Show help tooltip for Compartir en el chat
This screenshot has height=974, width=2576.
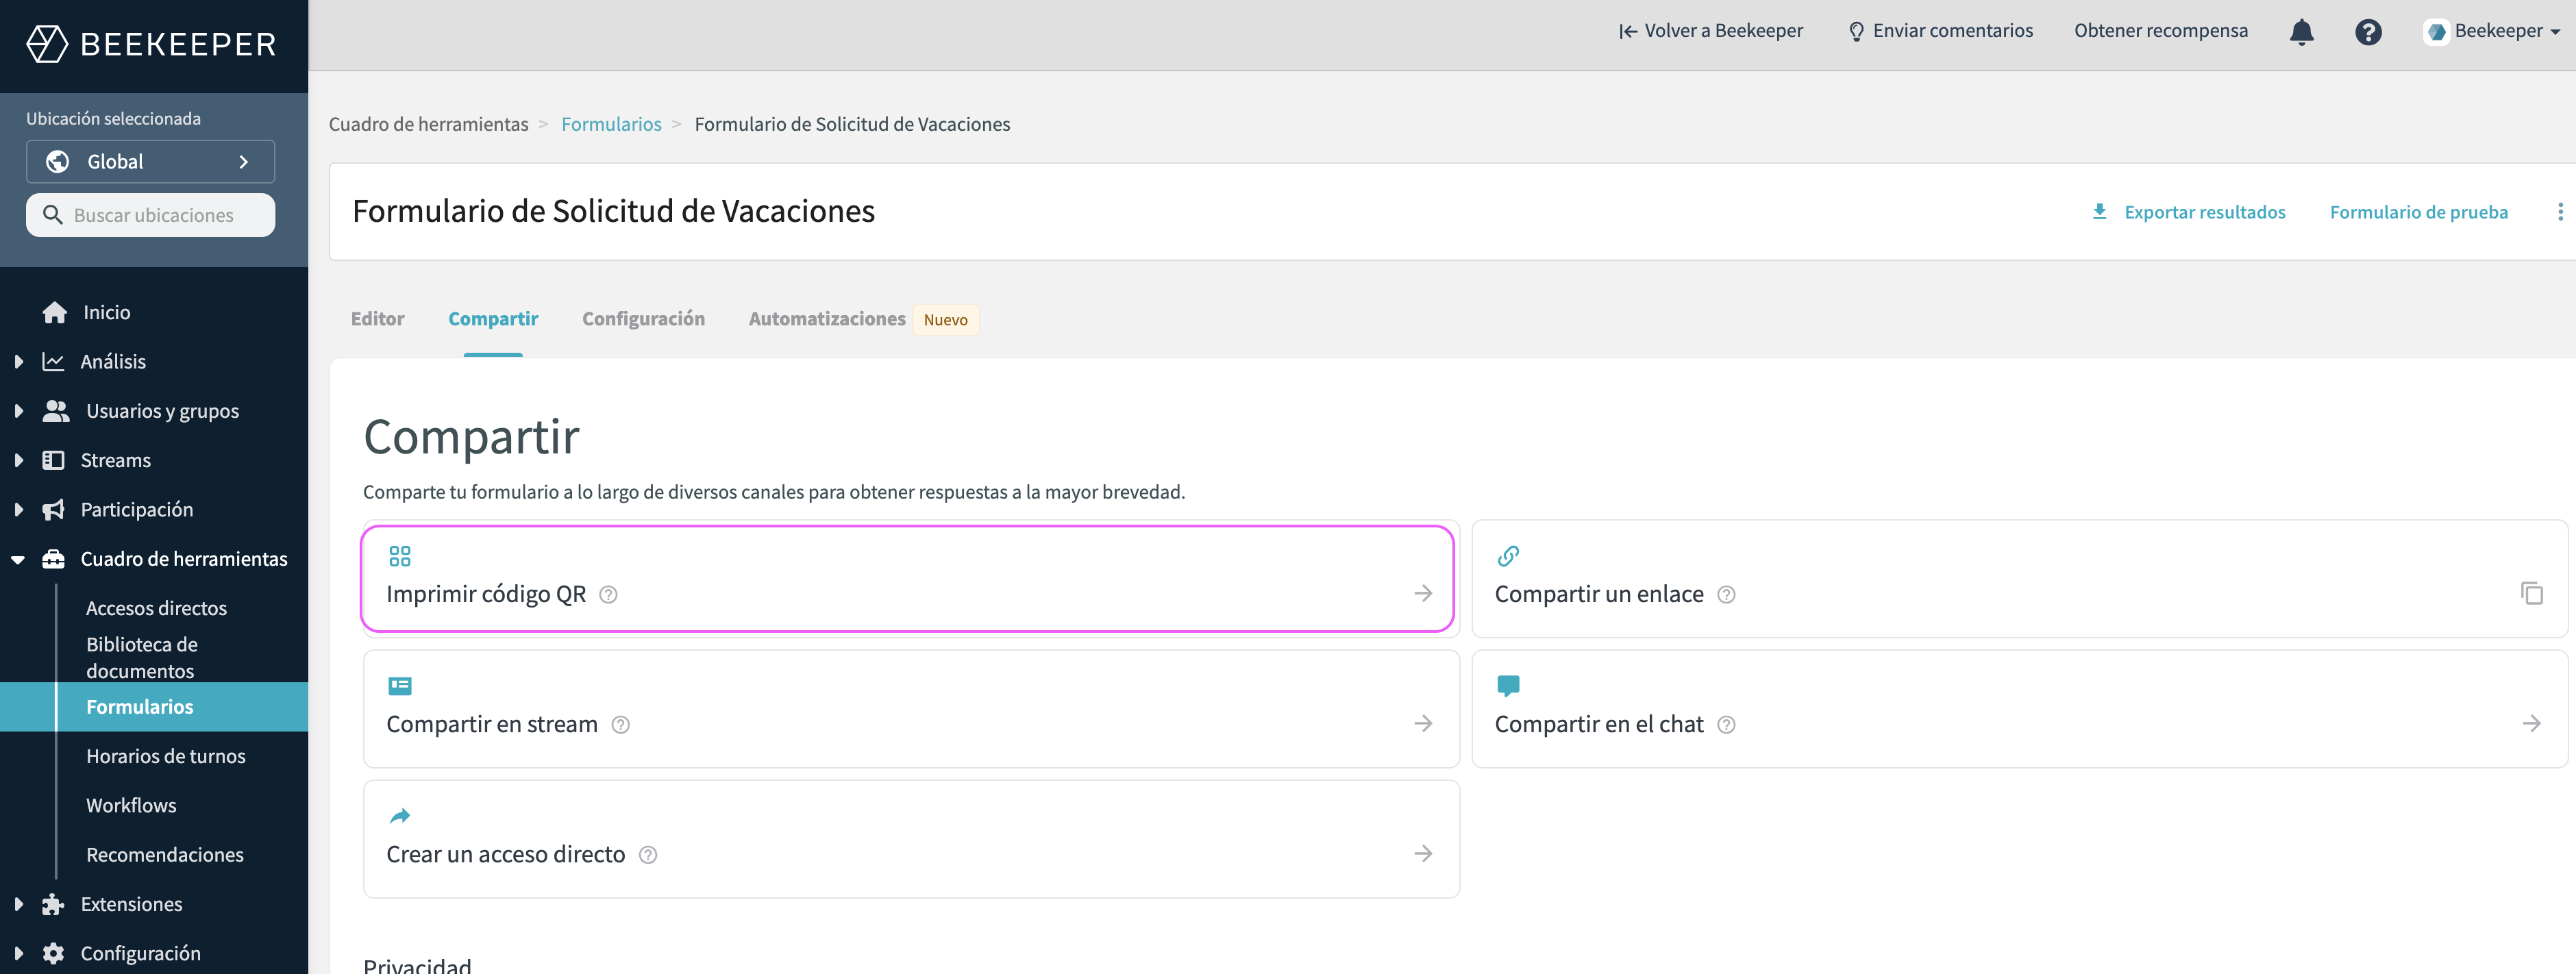(x=1726, y=725)
